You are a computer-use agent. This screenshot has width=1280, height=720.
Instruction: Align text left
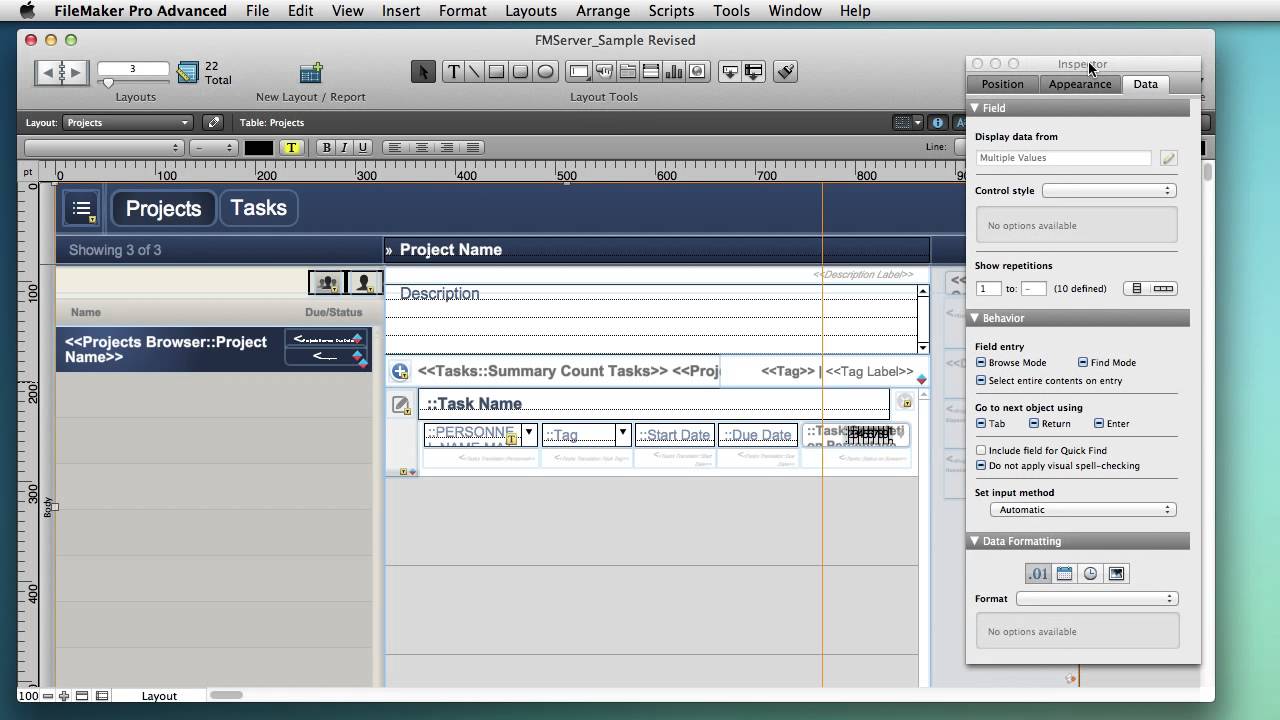point(395,147)
